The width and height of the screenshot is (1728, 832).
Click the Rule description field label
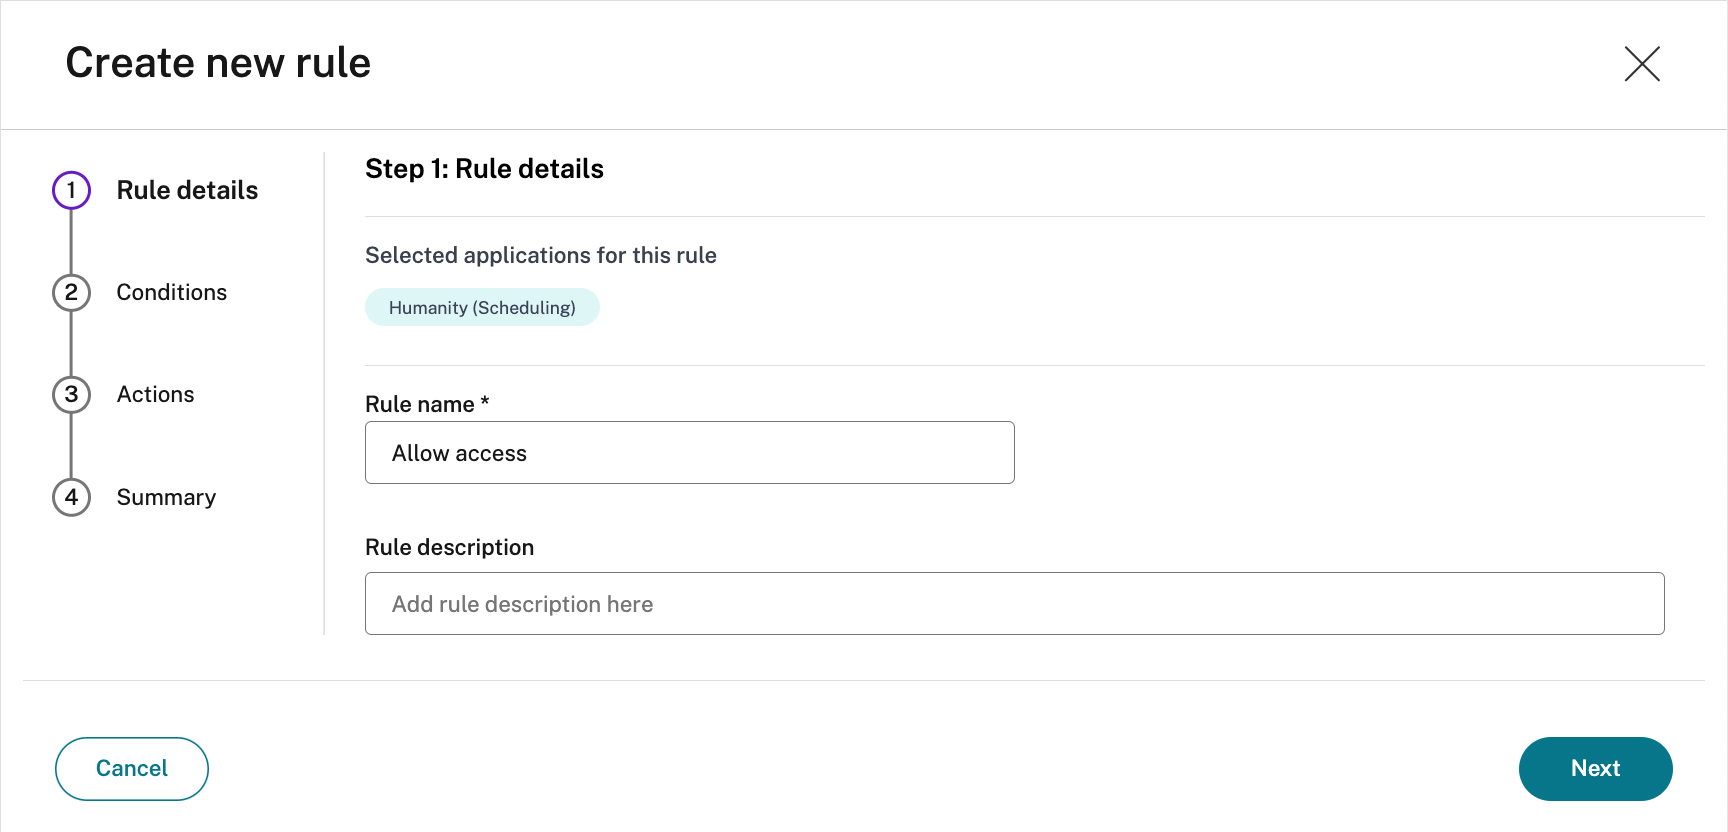449,547
